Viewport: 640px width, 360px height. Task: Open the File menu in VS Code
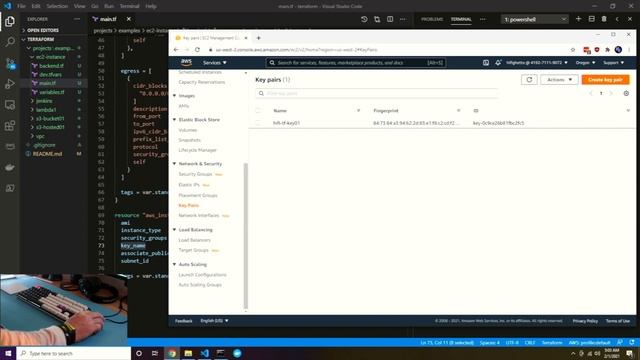coord(21,6)
